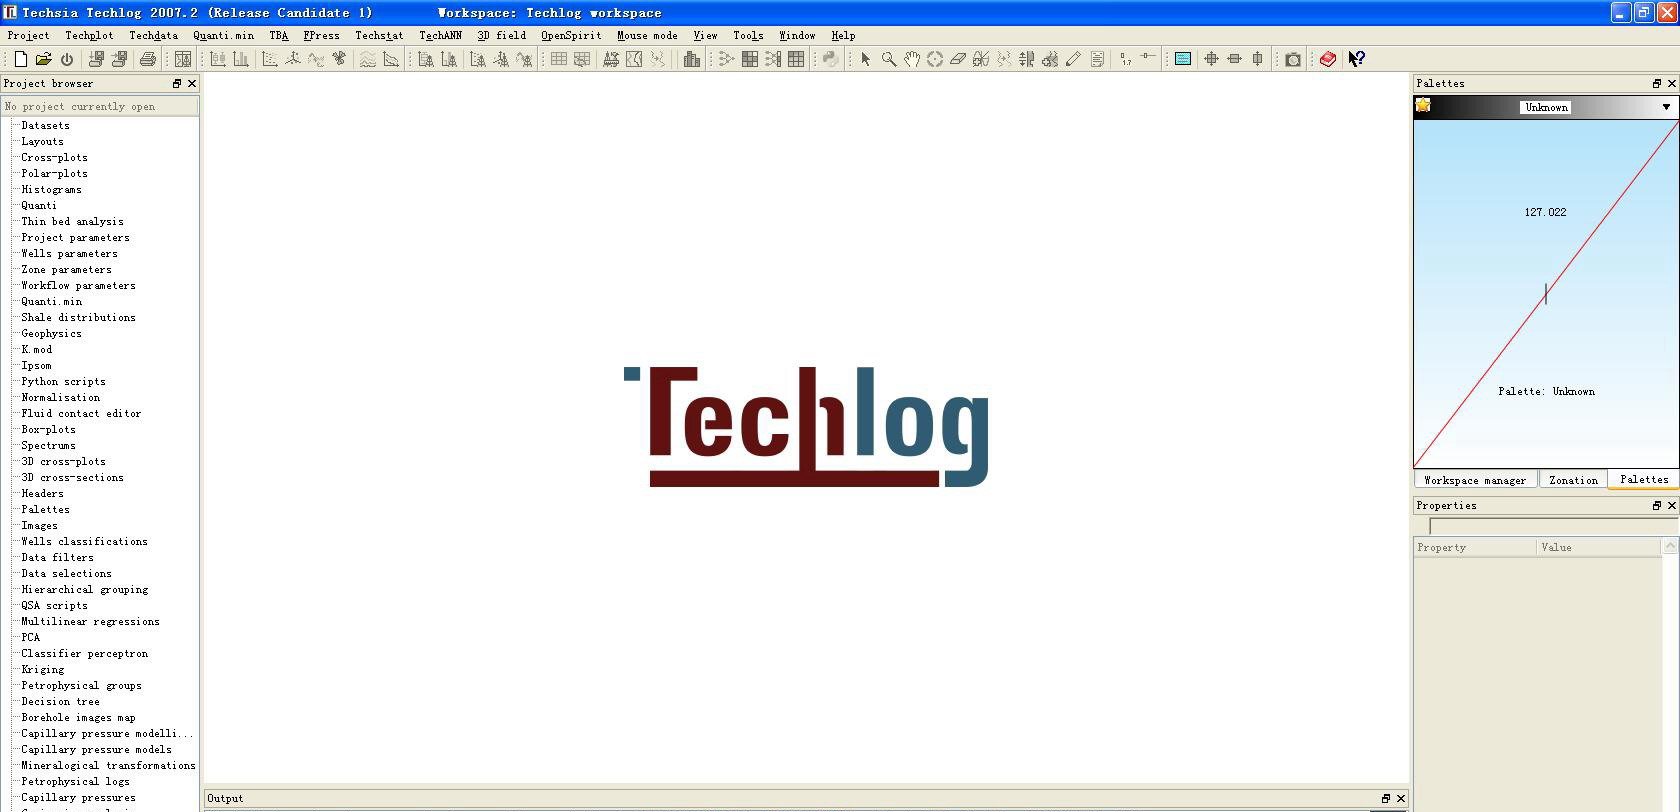Image resolution: width=1680 pixels, height=812 pixels.
Task: Float the Project browser panel
Action: (177, 84)
